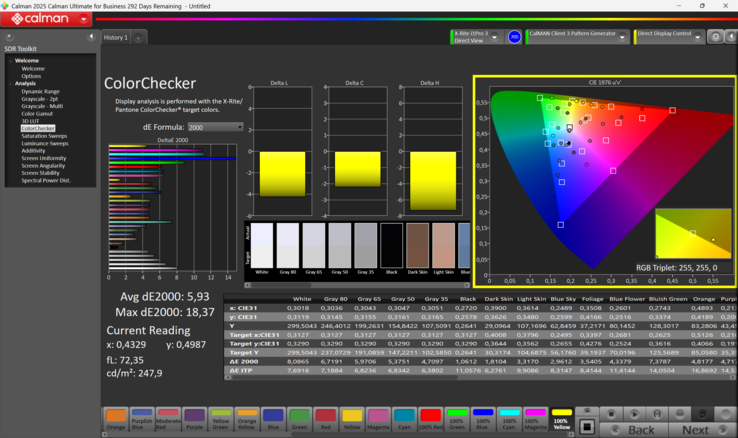
Task: Select Grayscale - Multi workflow step
Action: [x=42, y=106]
